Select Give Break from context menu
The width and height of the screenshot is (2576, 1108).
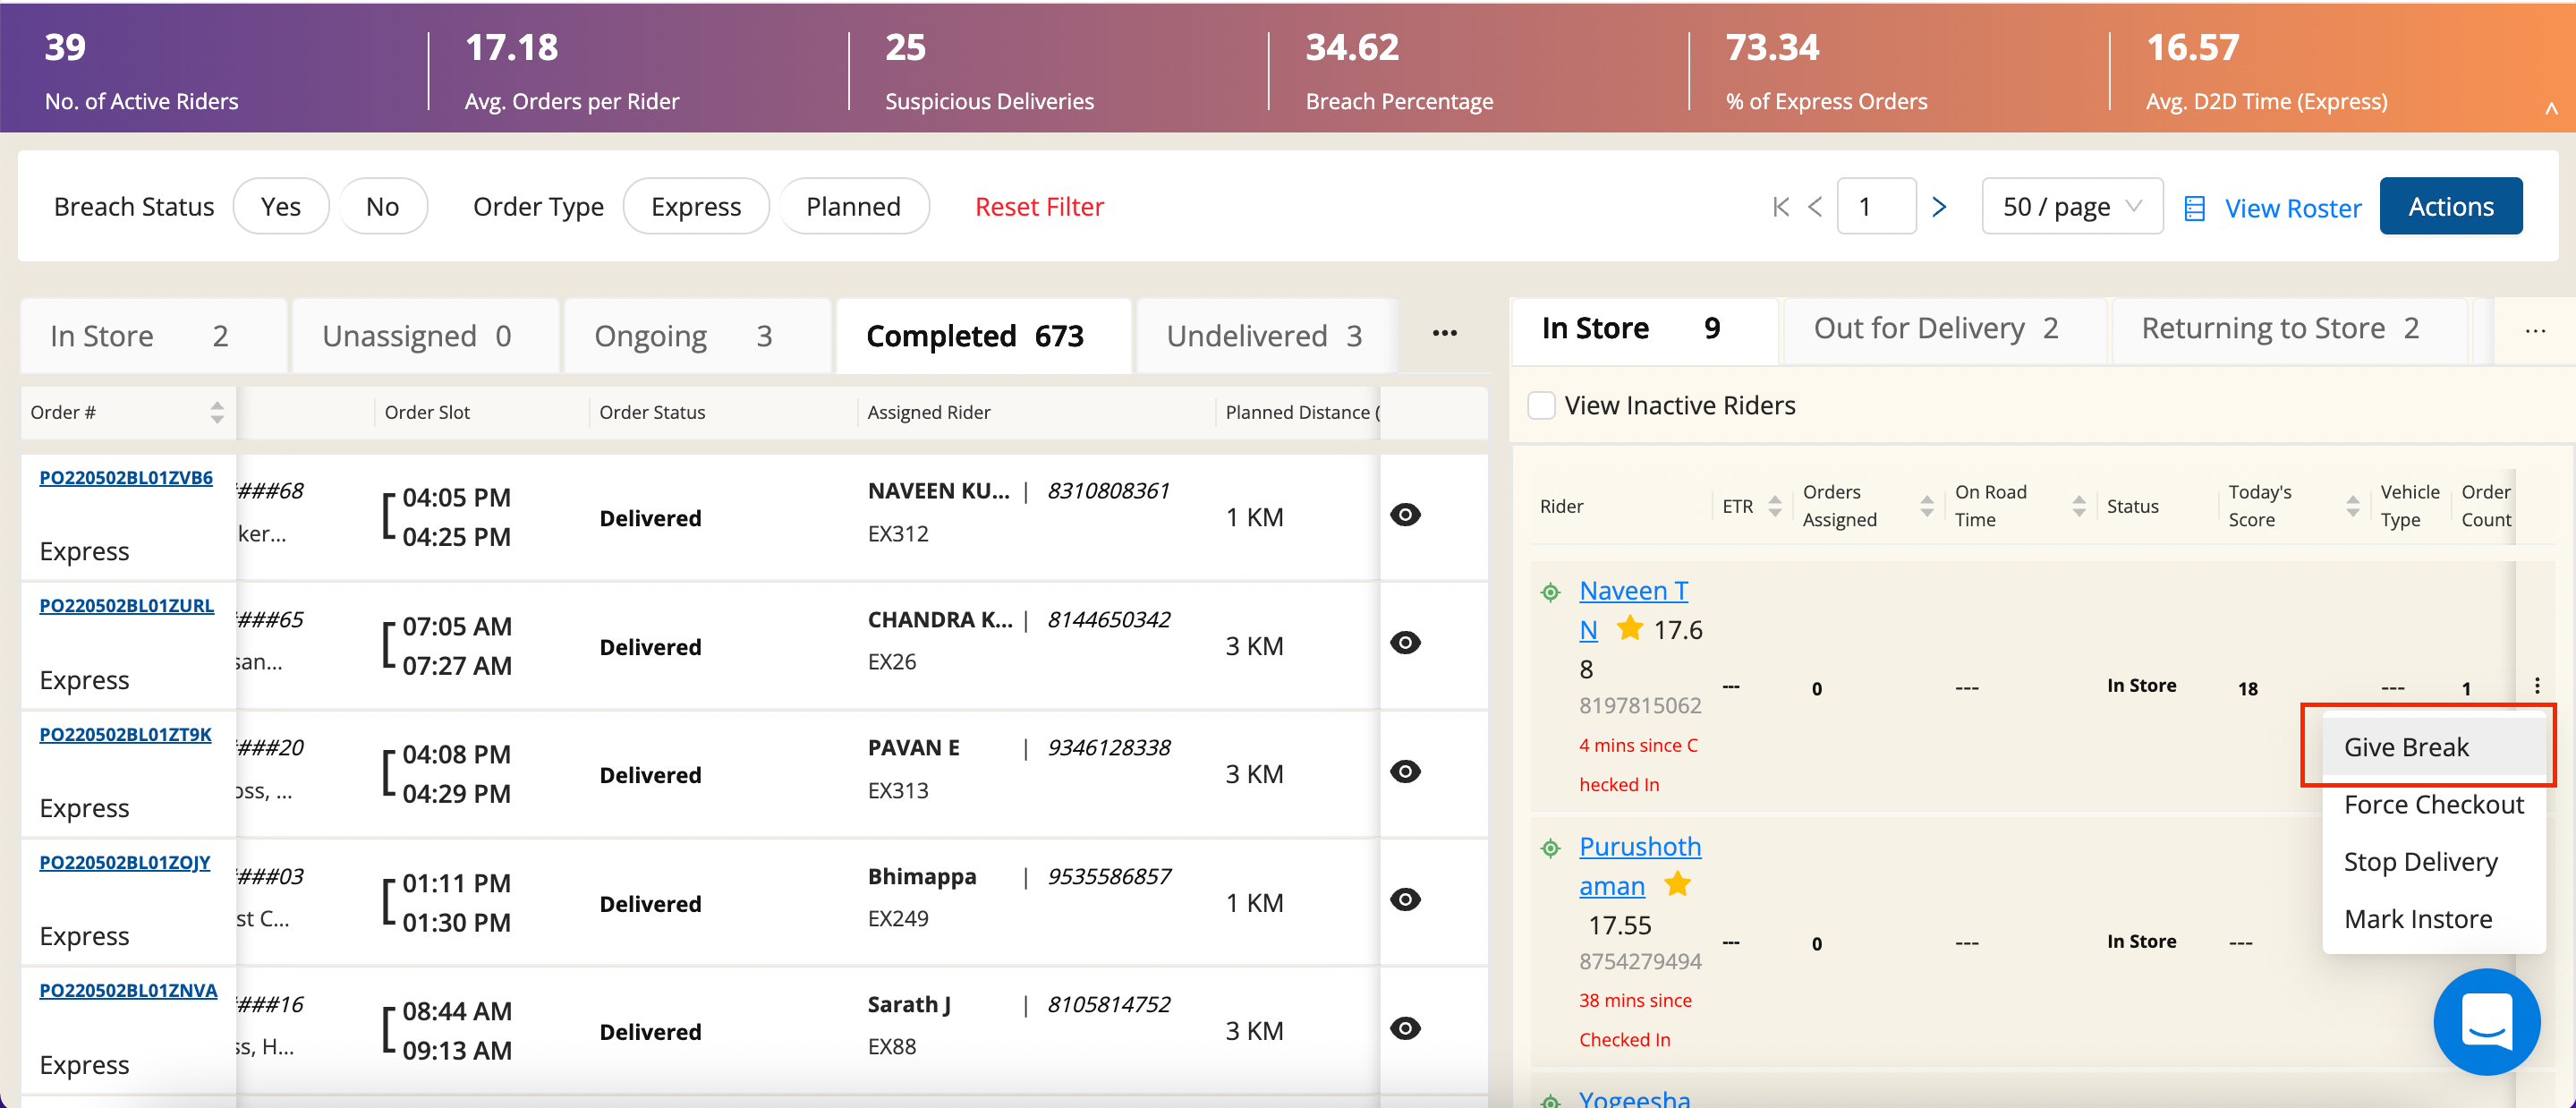2405,747
